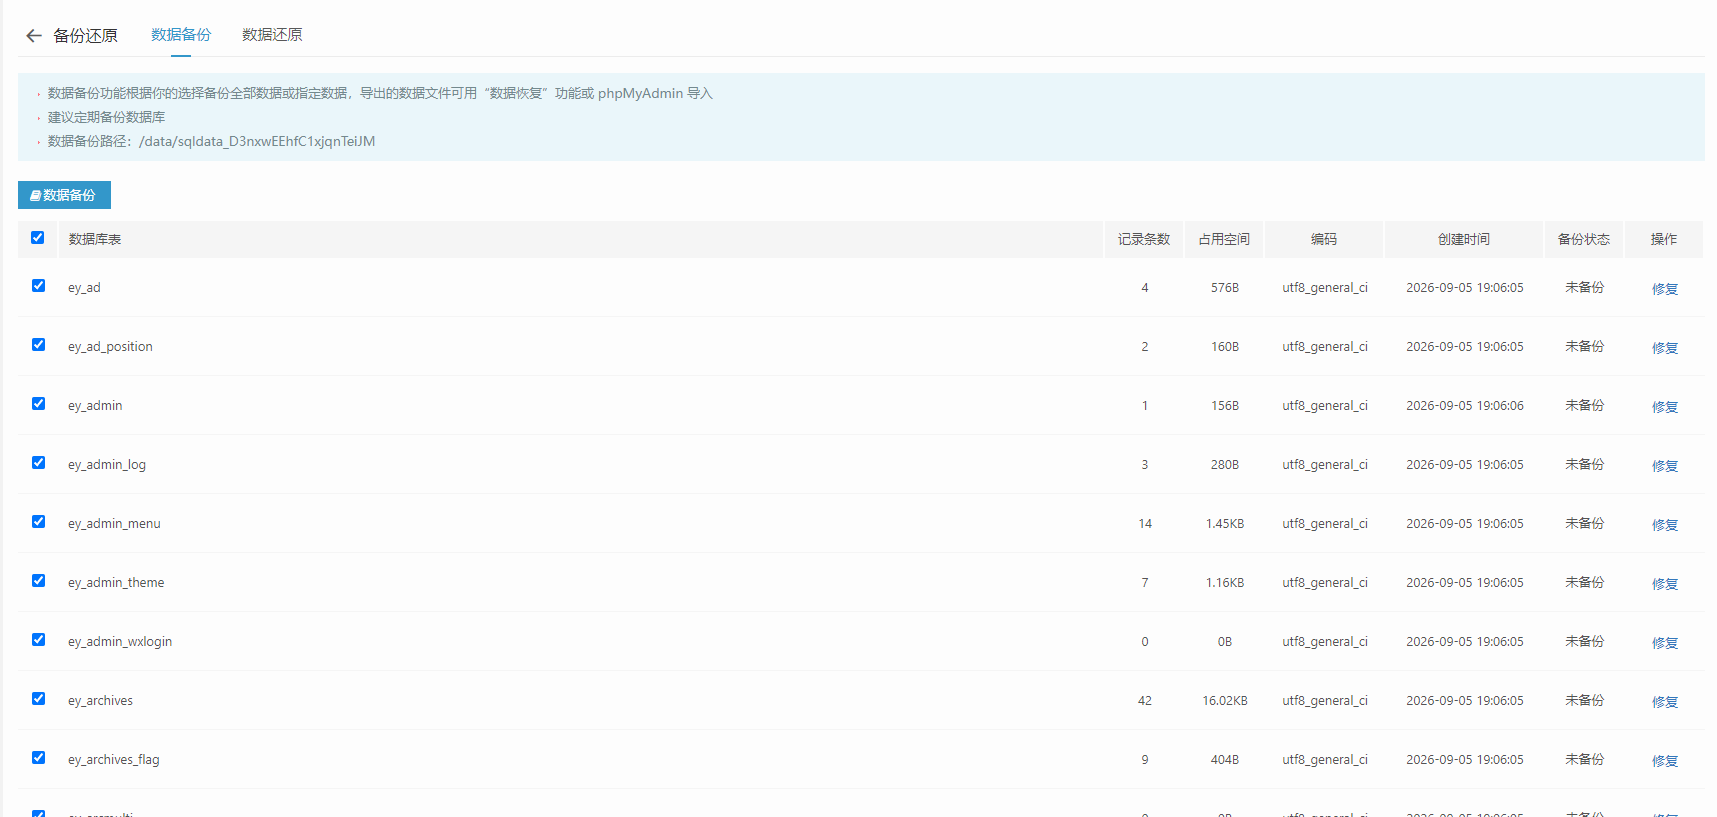Image resolution: width=1717 pixels, height=817 pixels.
Task: Select the ey_archives_flag table name
Action: tap(114, 760)
